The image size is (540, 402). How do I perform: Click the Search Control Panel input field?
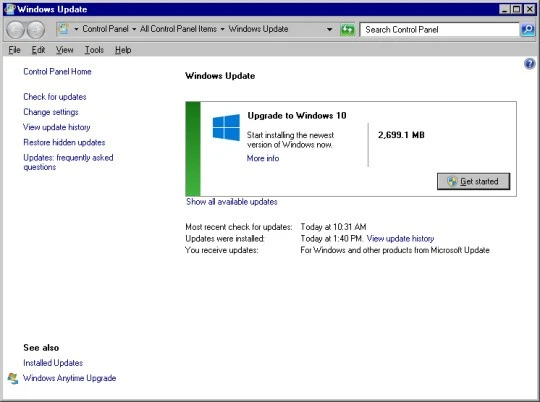(x=439, y=30)
